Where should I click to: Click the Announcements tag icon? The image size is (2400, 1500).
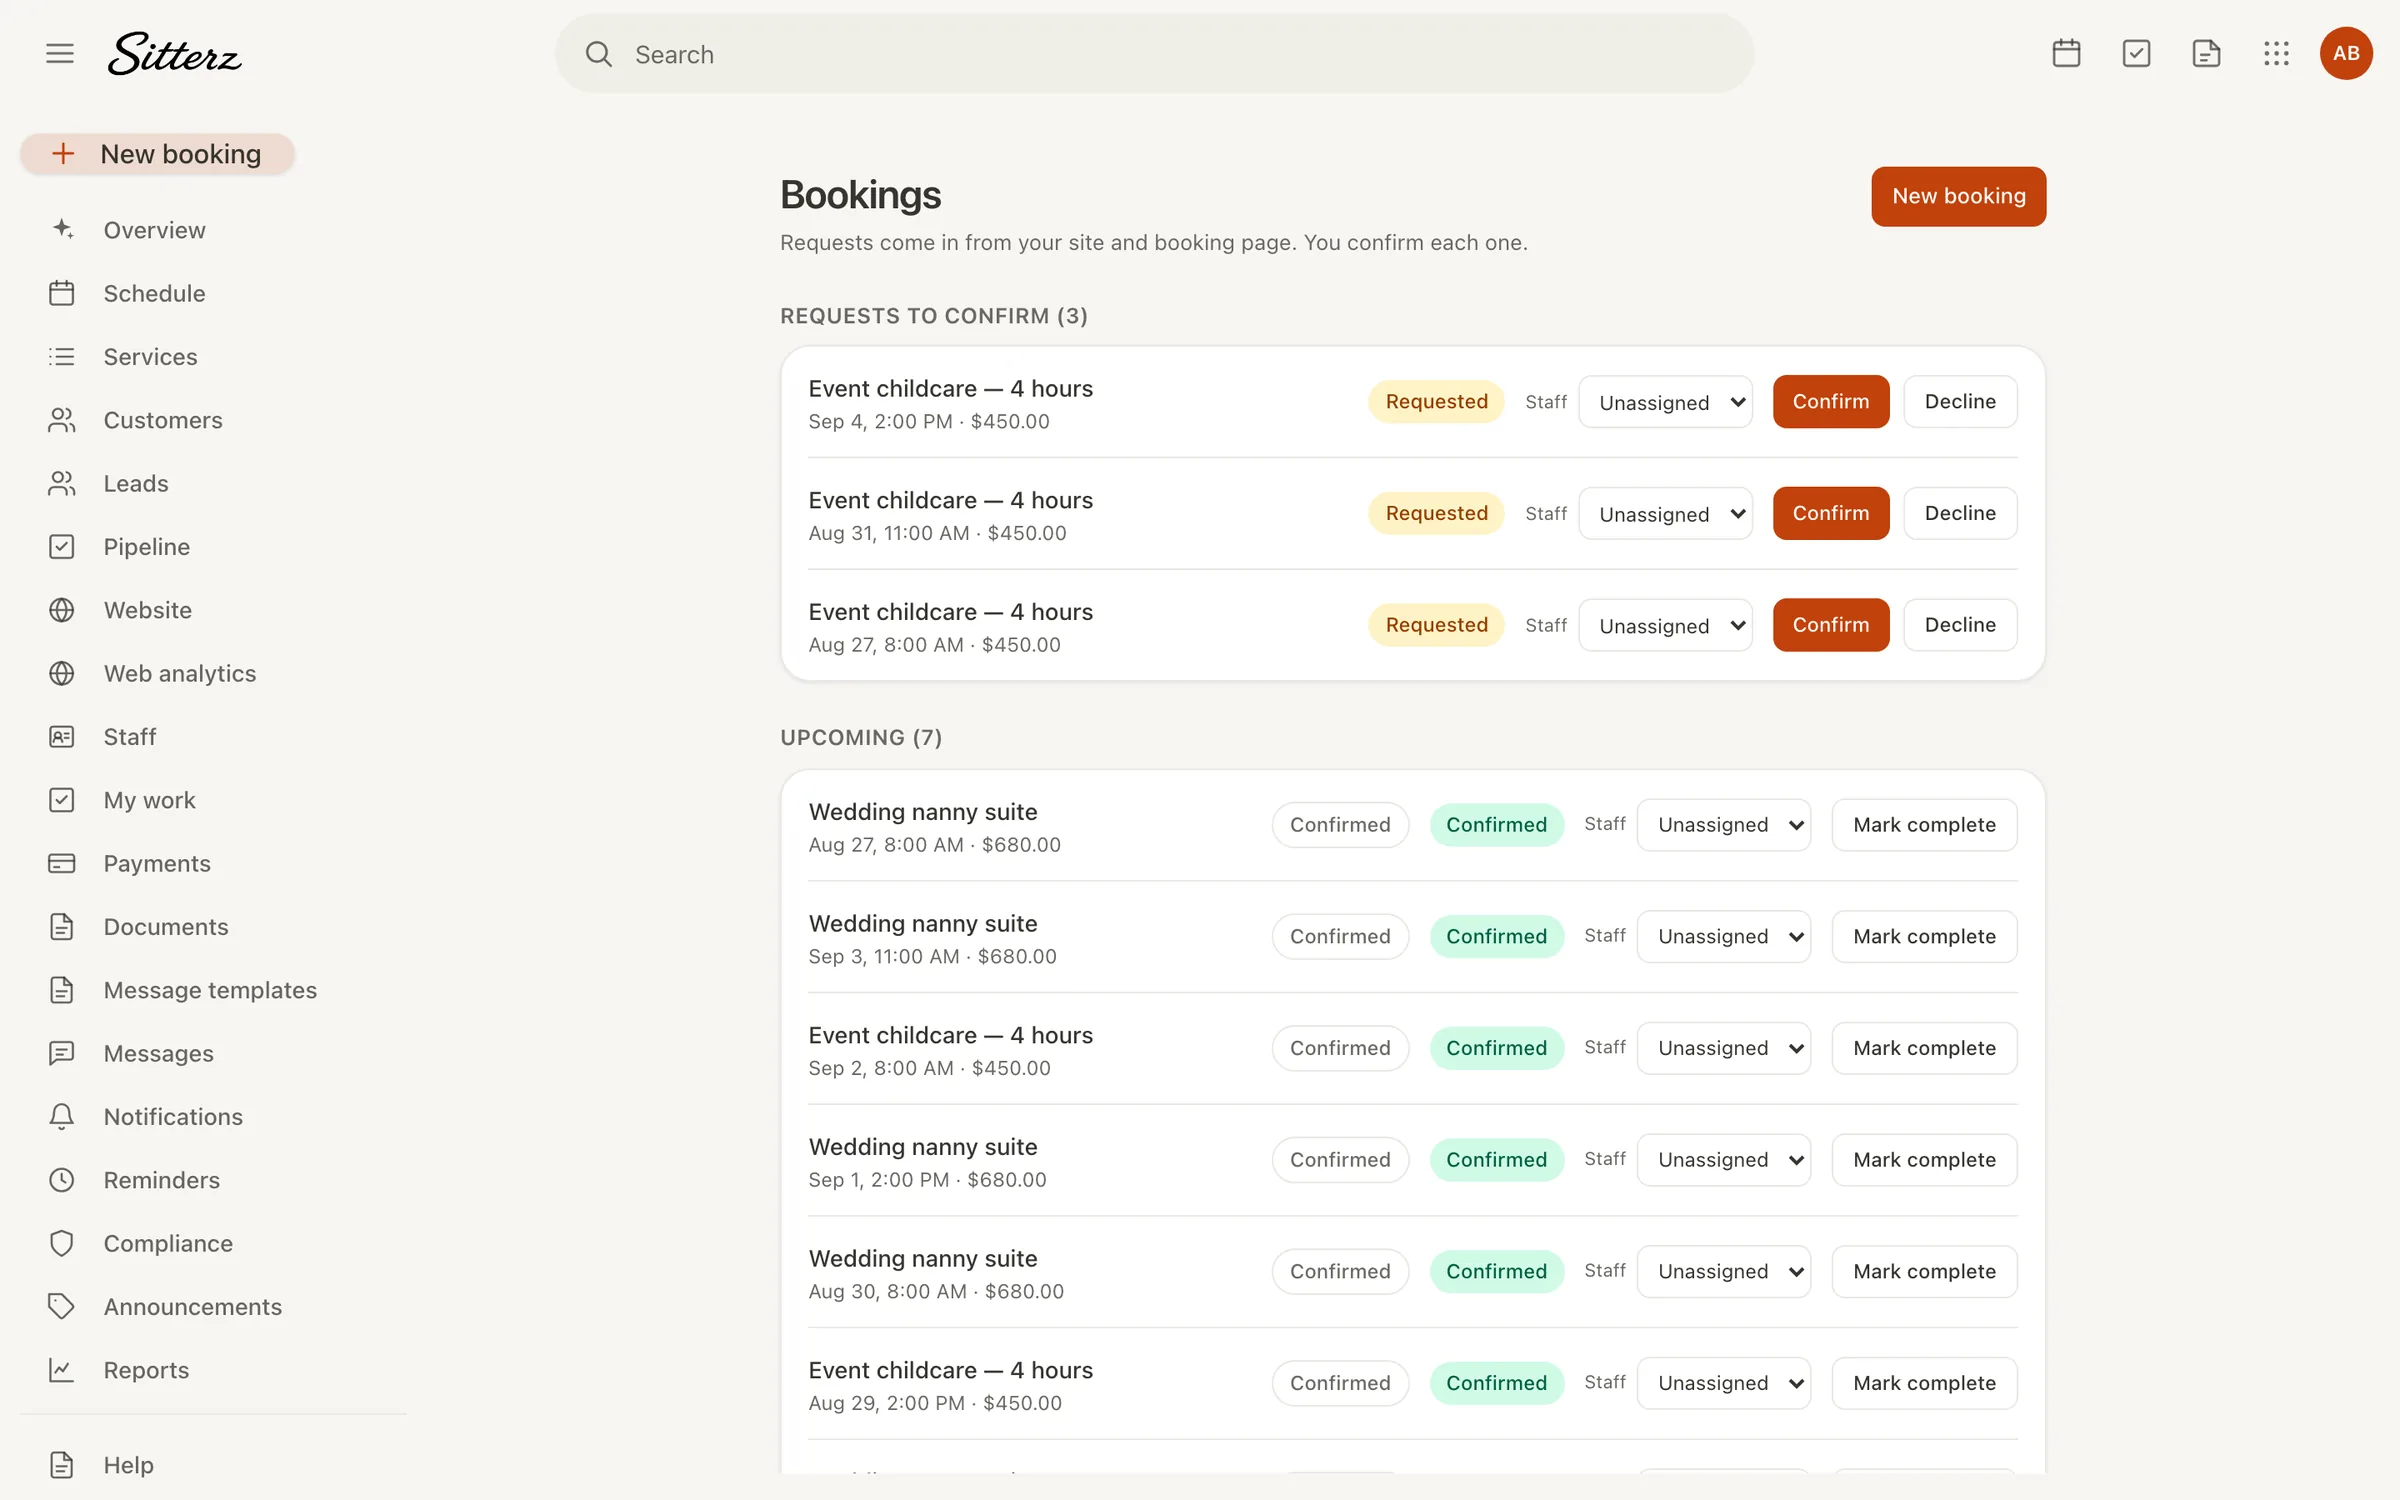[x=62, y=1307]
